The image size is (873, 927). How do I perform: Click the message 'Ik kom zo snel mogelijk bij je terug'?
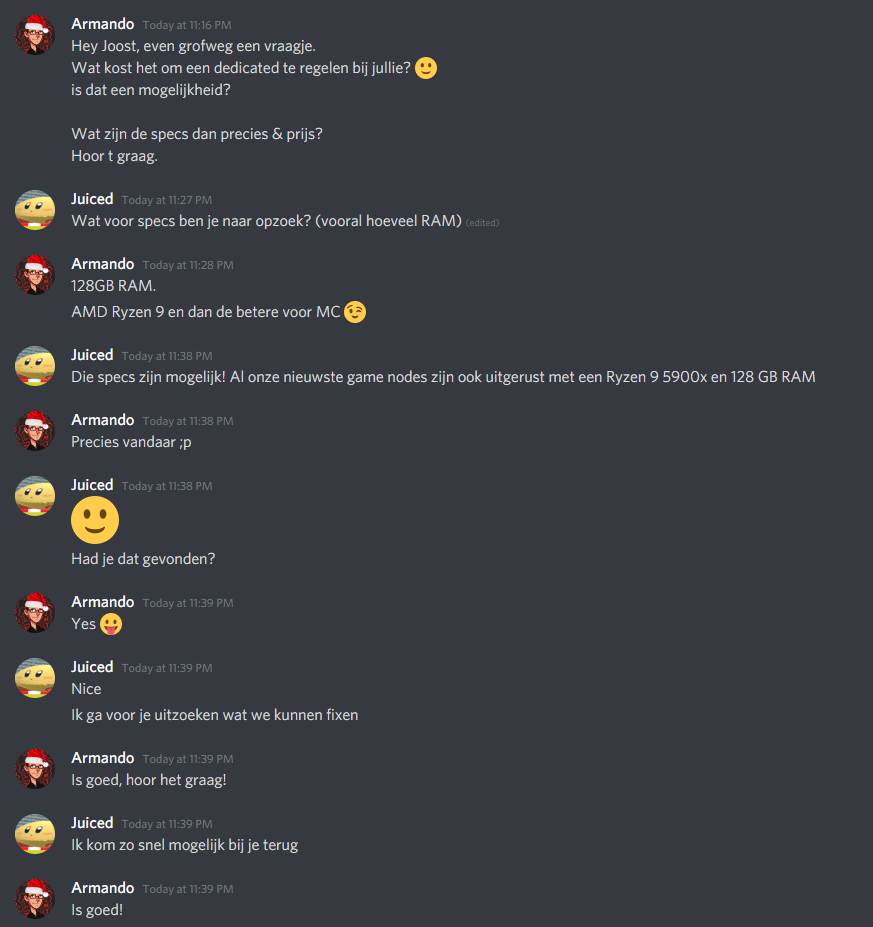(184, 845)
